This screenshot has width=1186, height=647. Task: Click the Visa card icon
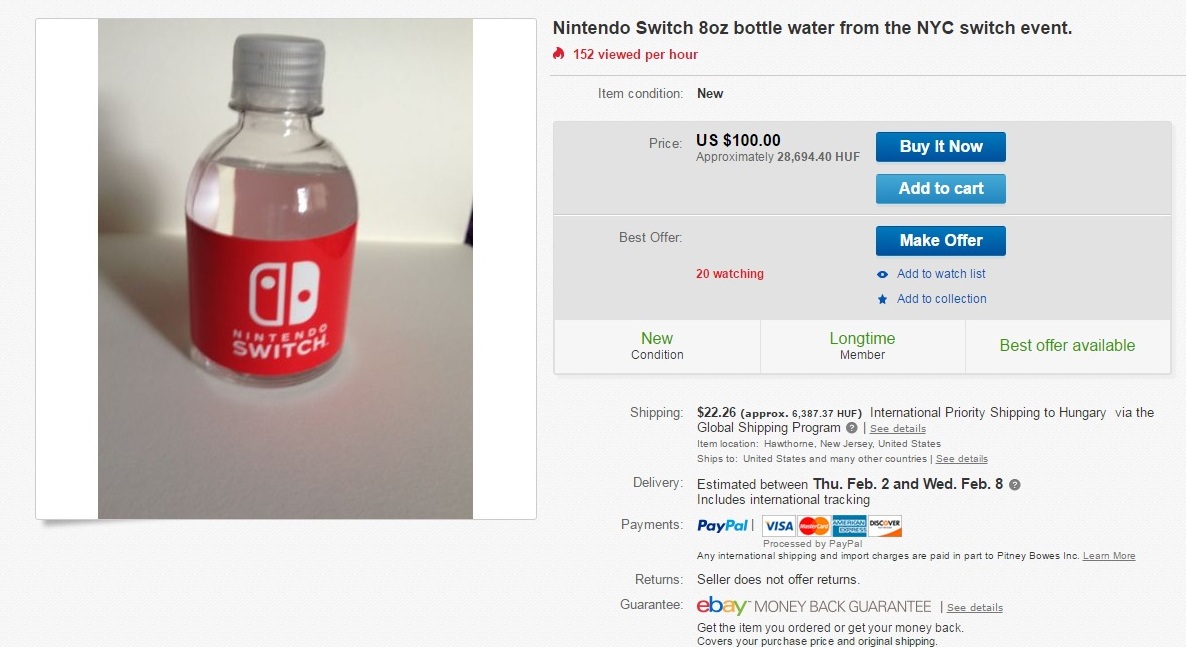778,526
